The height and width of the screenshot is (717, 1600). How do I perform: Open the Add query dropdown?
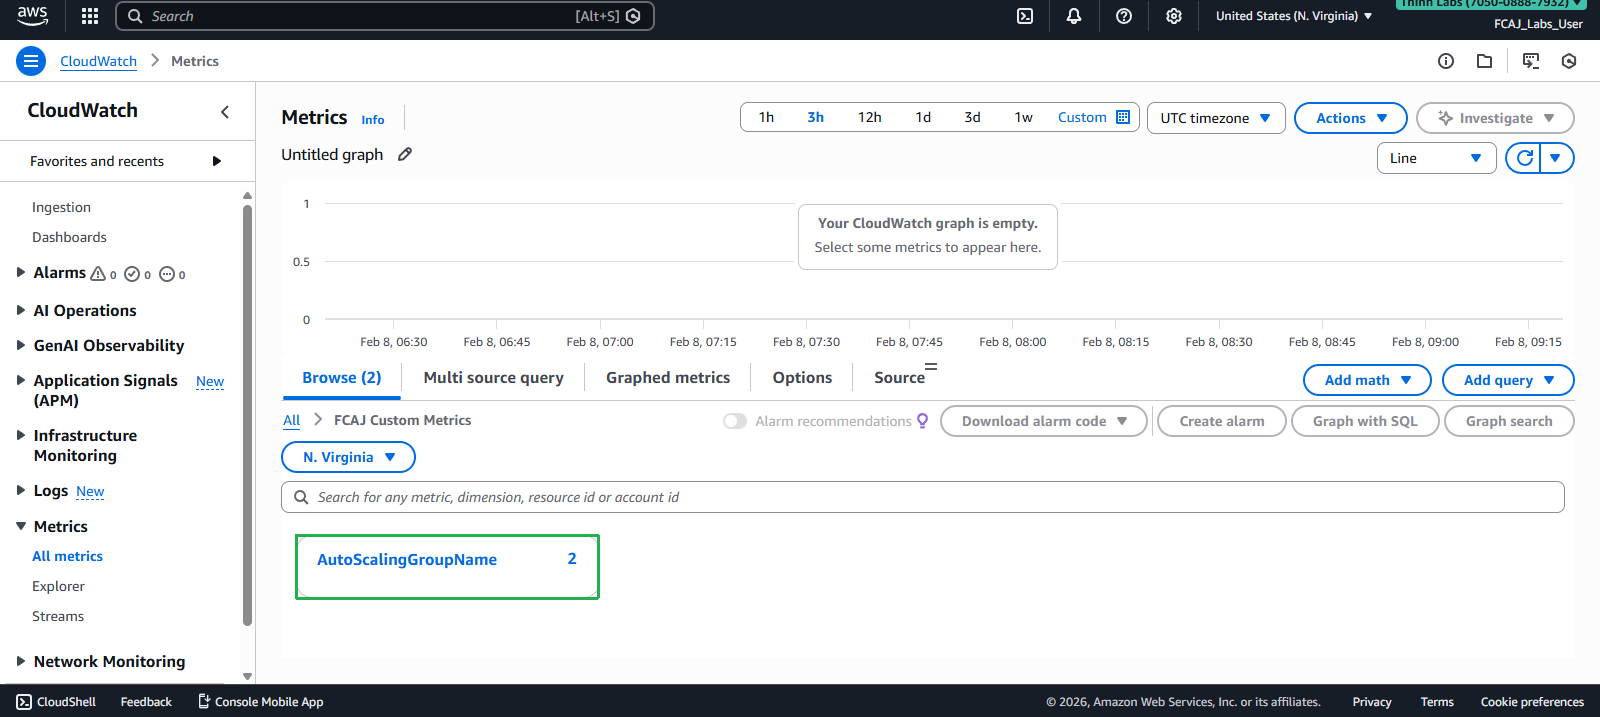coord(1508,380)
